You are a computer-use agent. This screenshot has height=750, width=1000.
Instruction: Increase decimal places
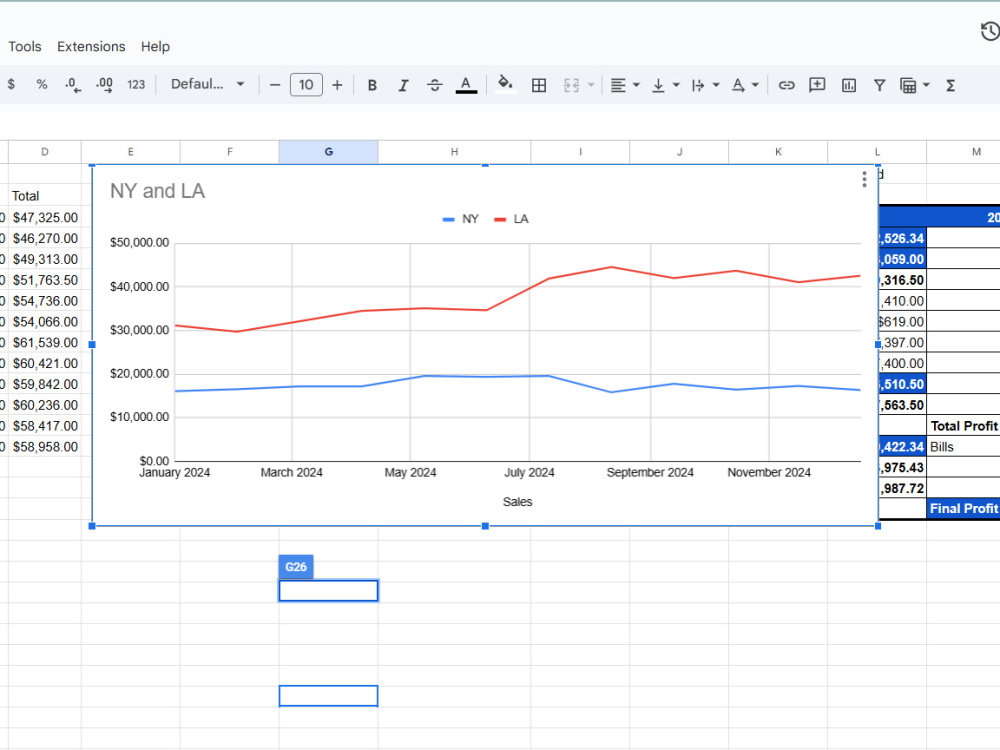pos(104,84)
